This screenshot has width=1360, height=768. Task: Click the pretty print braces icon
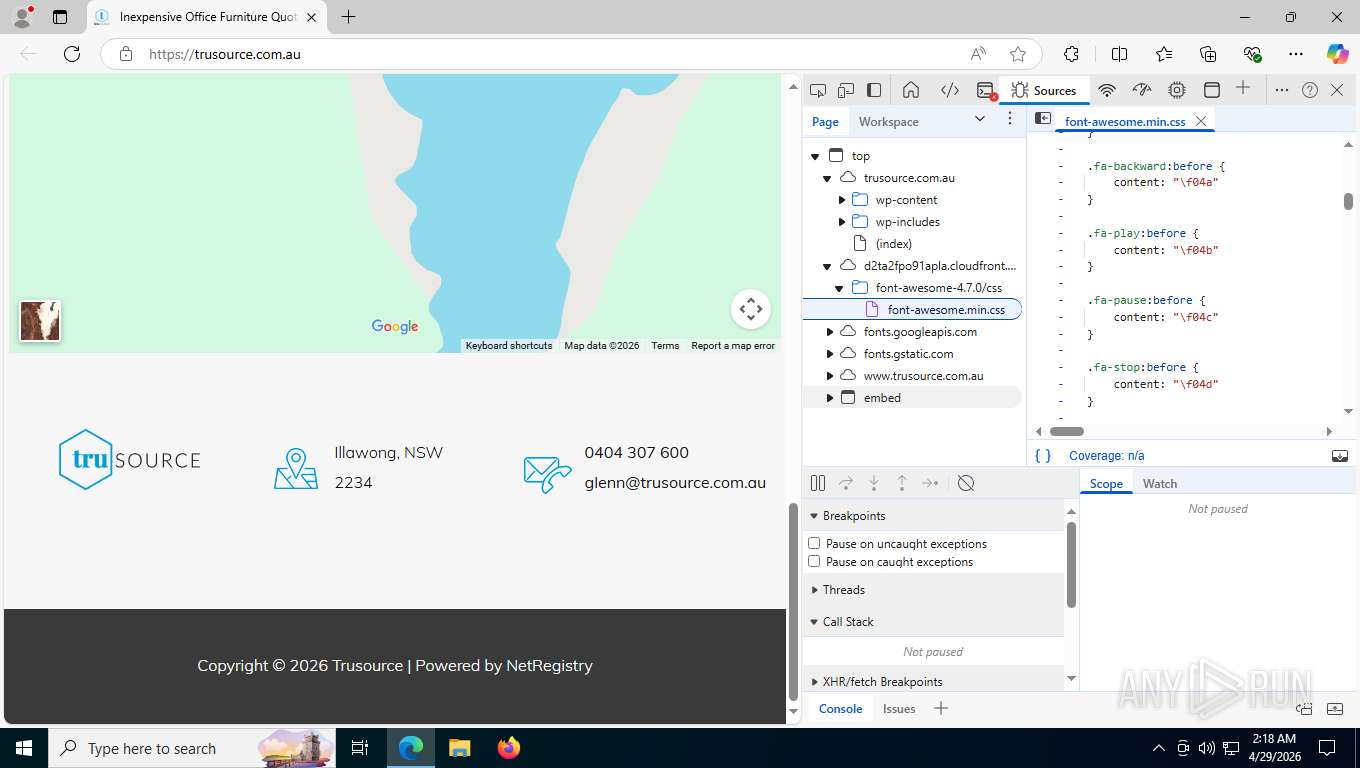pyautogui.click(x=1043, y=455)
